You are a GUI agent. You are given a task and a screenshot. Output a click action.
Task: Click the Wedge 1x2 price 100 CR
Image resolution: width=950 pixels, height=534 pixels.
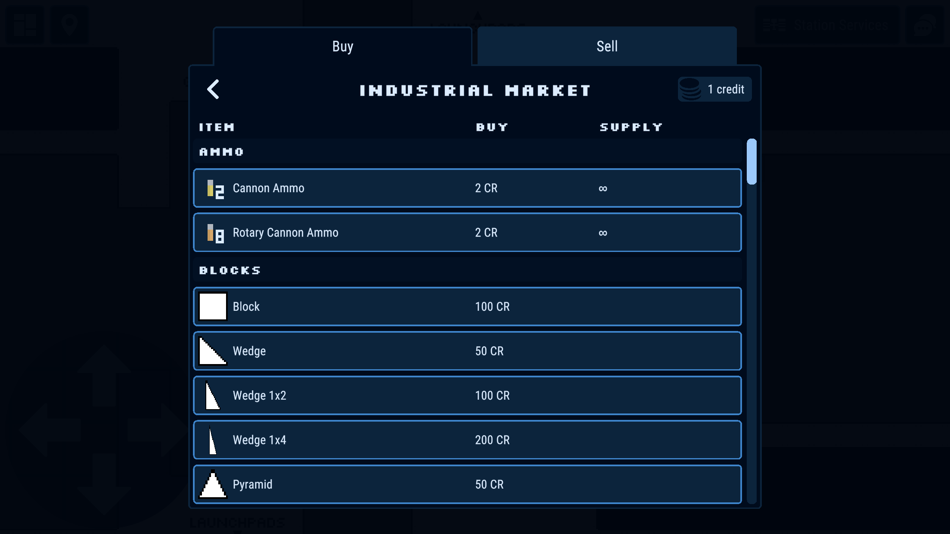[492, 395]
